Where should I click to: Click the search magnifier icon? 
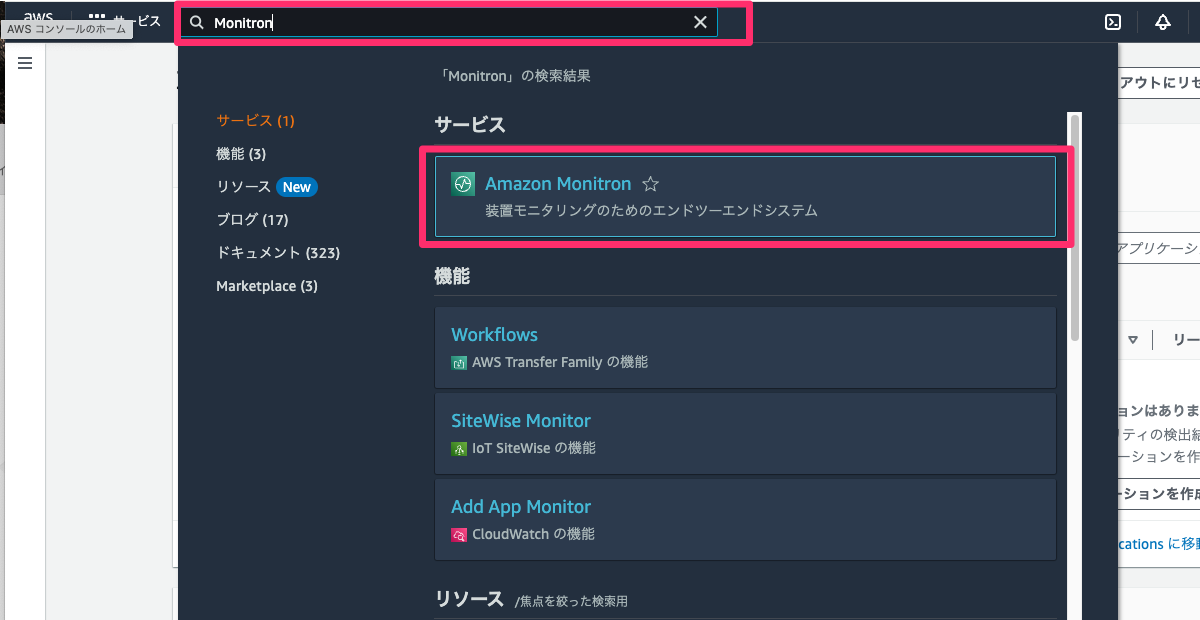pos(197,22)
